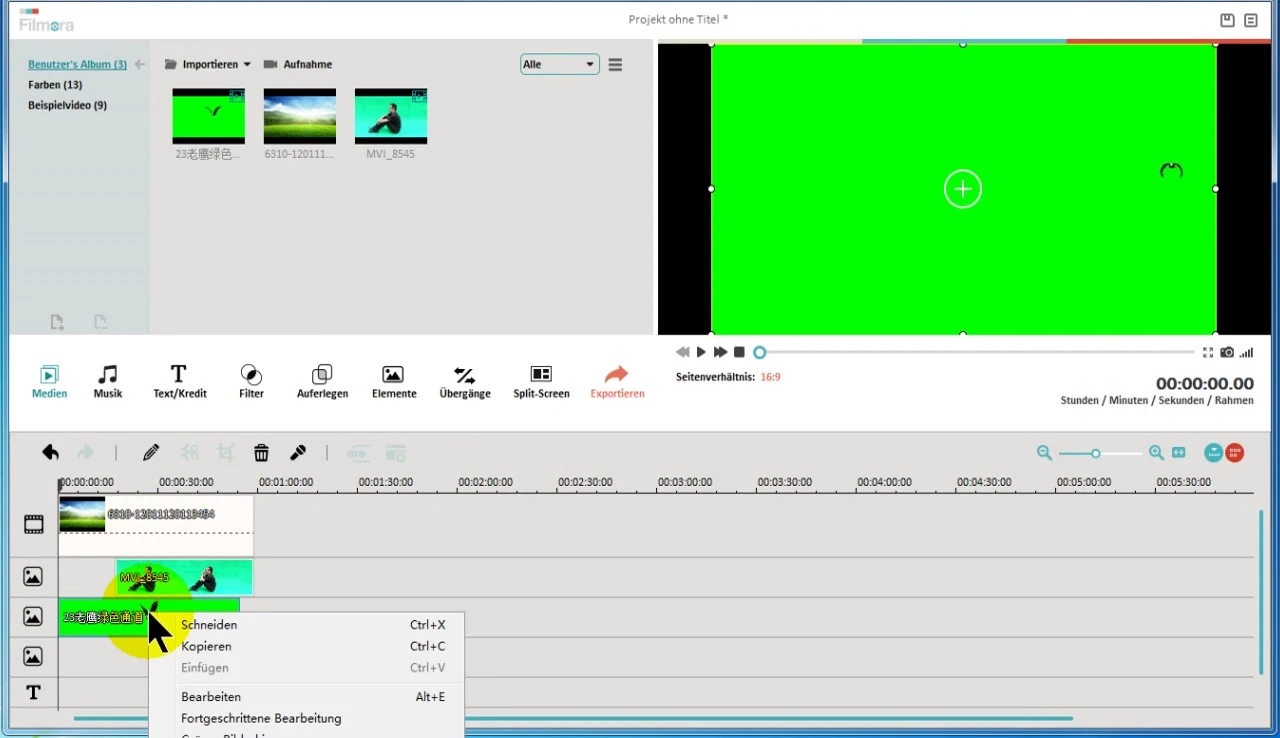The image size is (1280, 738).
Task: Click the split scissors icon
Action: tap(190, 453)
